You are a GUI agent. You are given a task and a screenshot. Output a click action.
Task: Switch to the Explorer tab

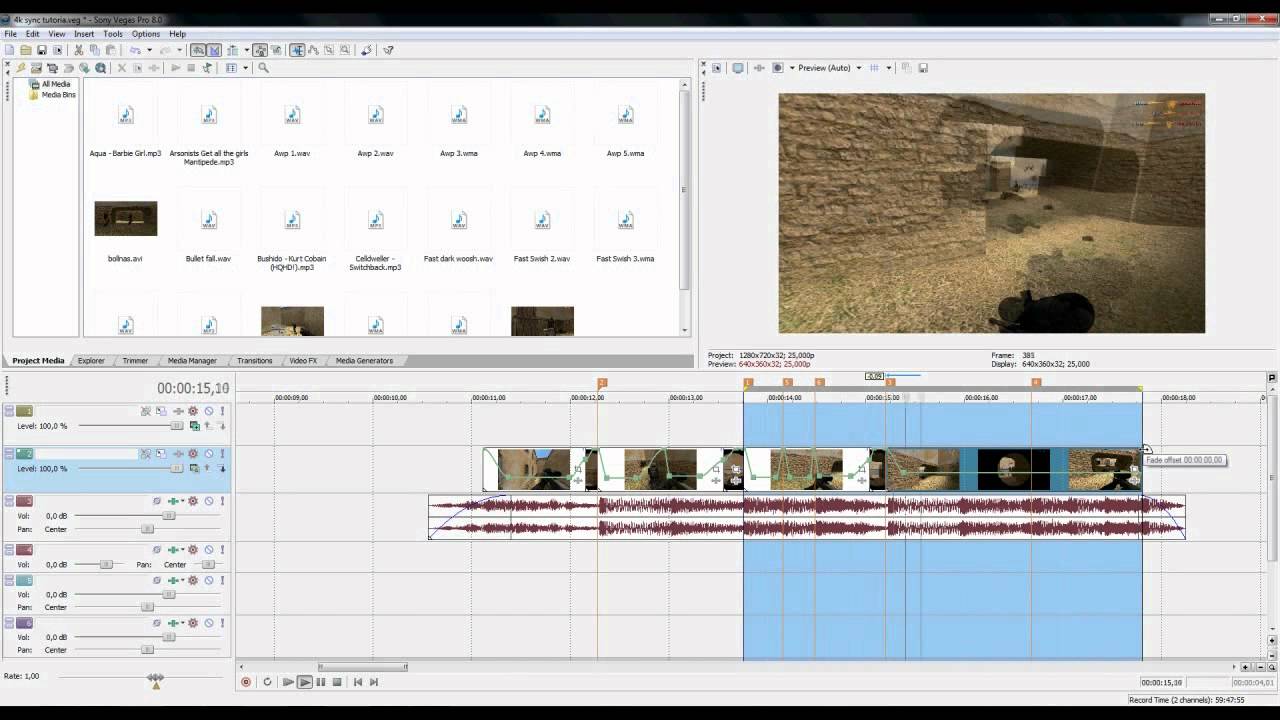tap(91, 360)
